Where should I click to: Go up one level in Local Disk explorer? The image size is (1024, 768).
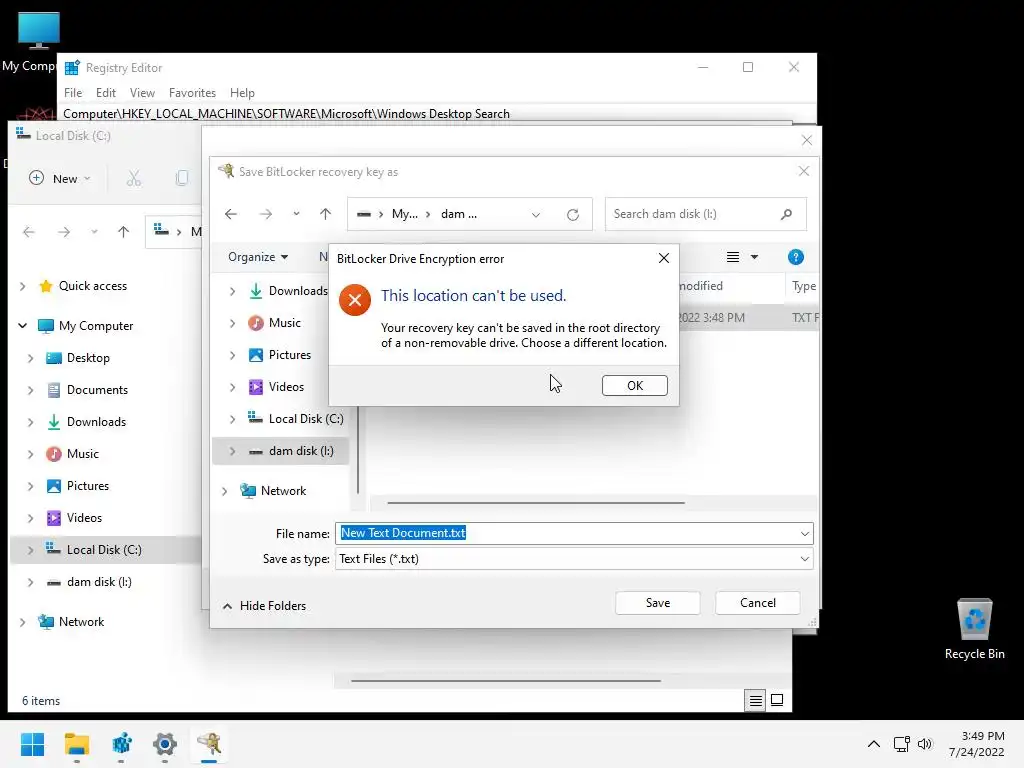123,231
